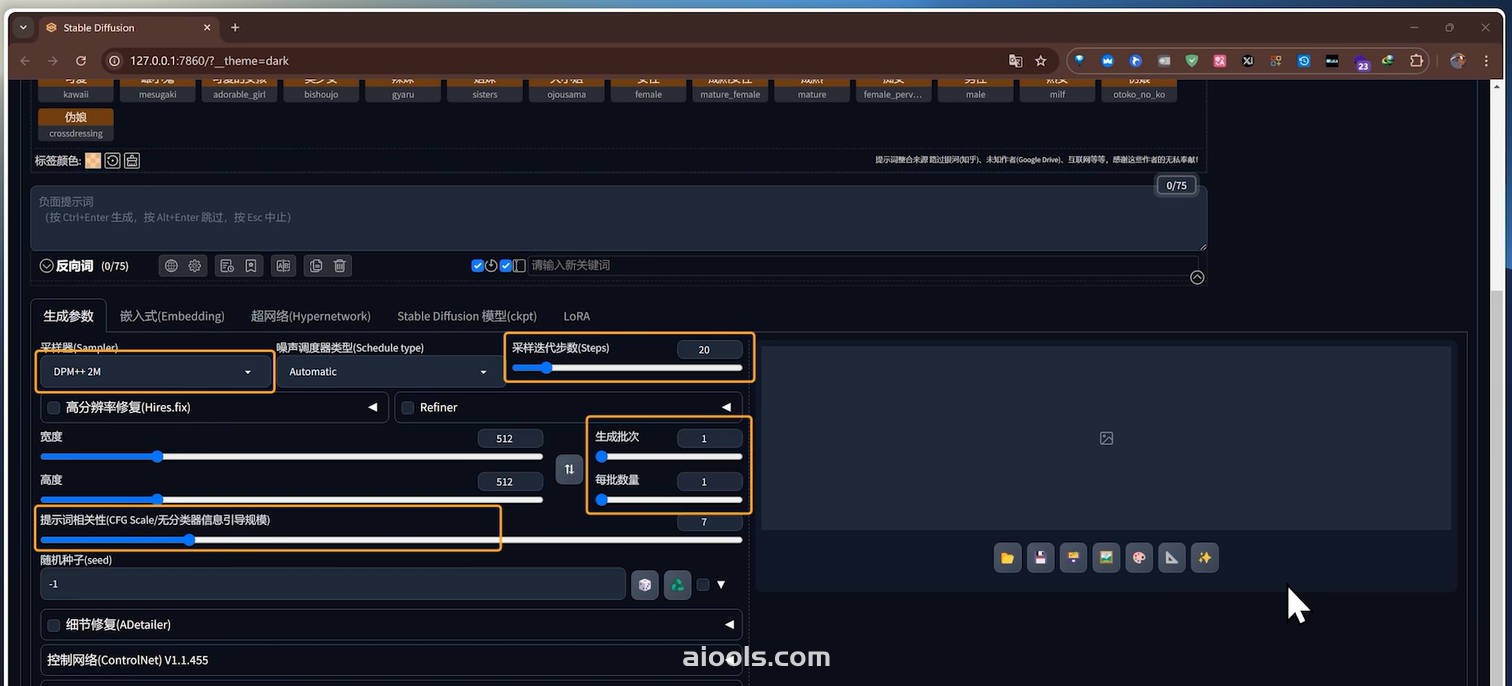
Task: Expand the Hires.fix section arrow
Action: 373,407
